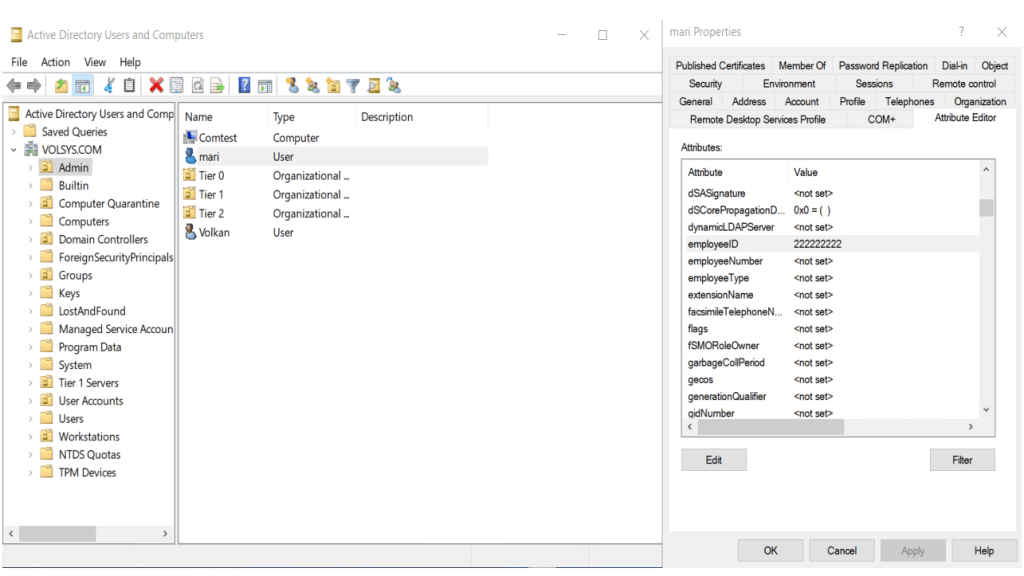The height and width of the screenshot is (576, 1024).
Task: Click the Export List toolbar icon
Action: (x=217, y=86)
